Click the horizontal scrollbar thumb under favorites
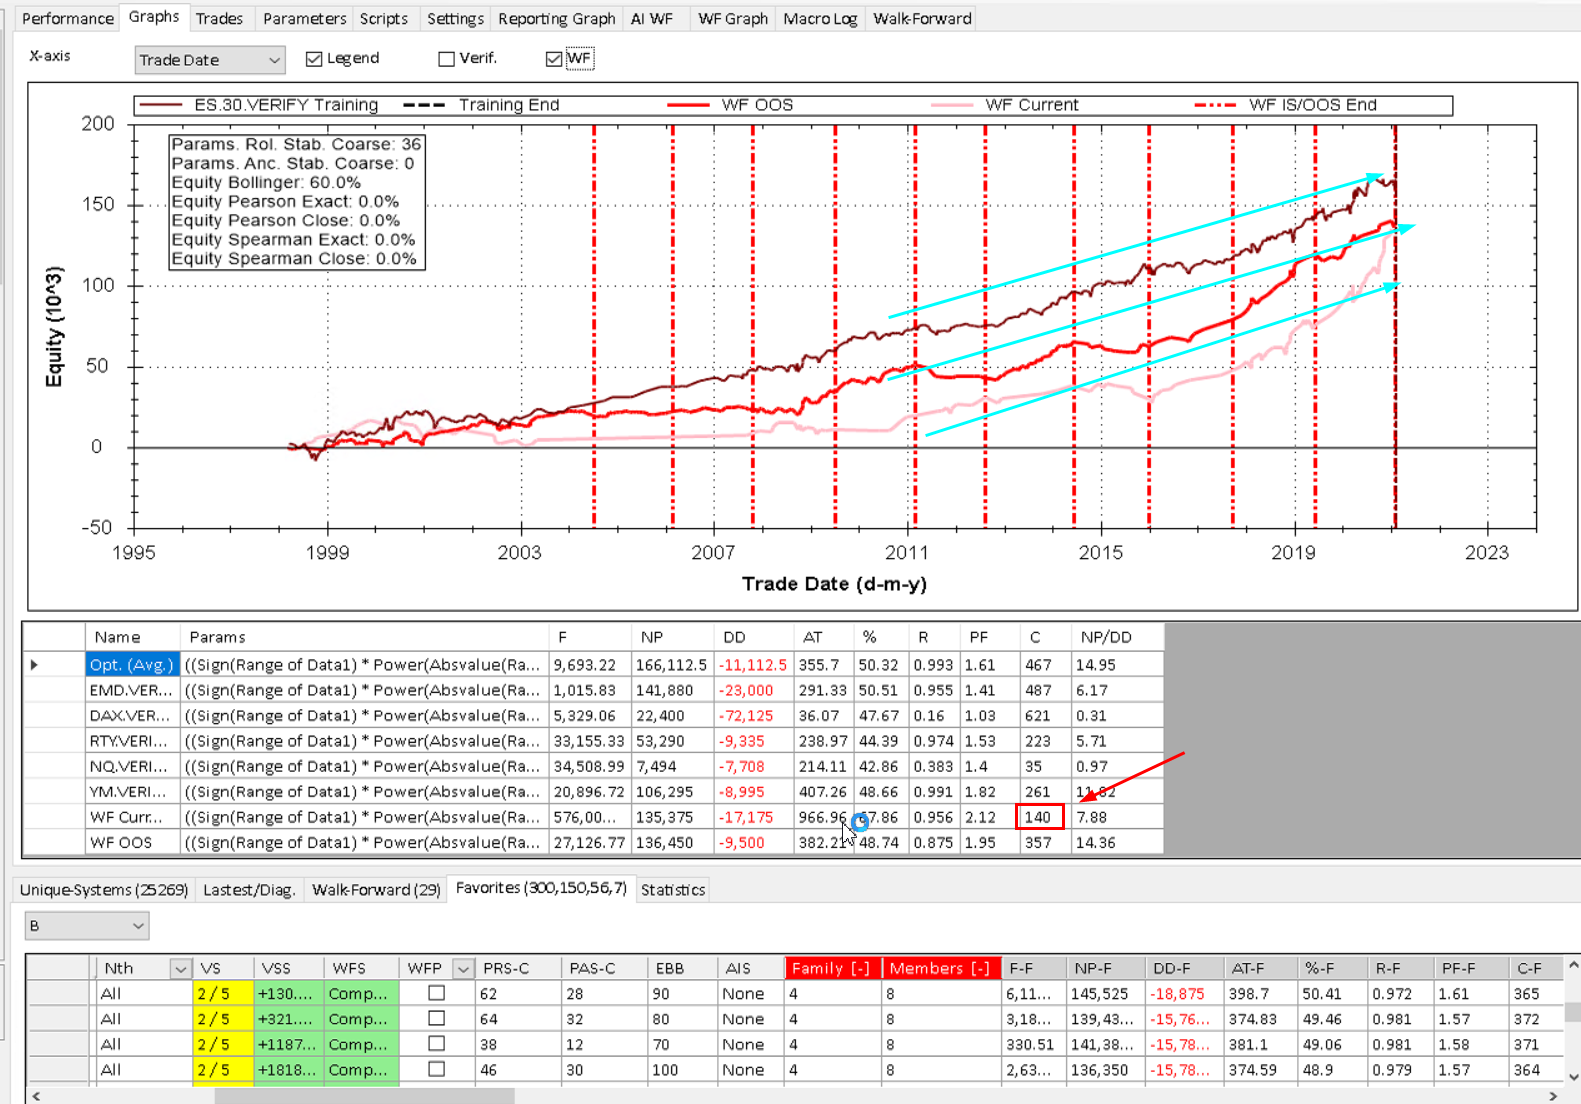The width and height of the screenshot is (1581, 1104). coord(365,1096)
